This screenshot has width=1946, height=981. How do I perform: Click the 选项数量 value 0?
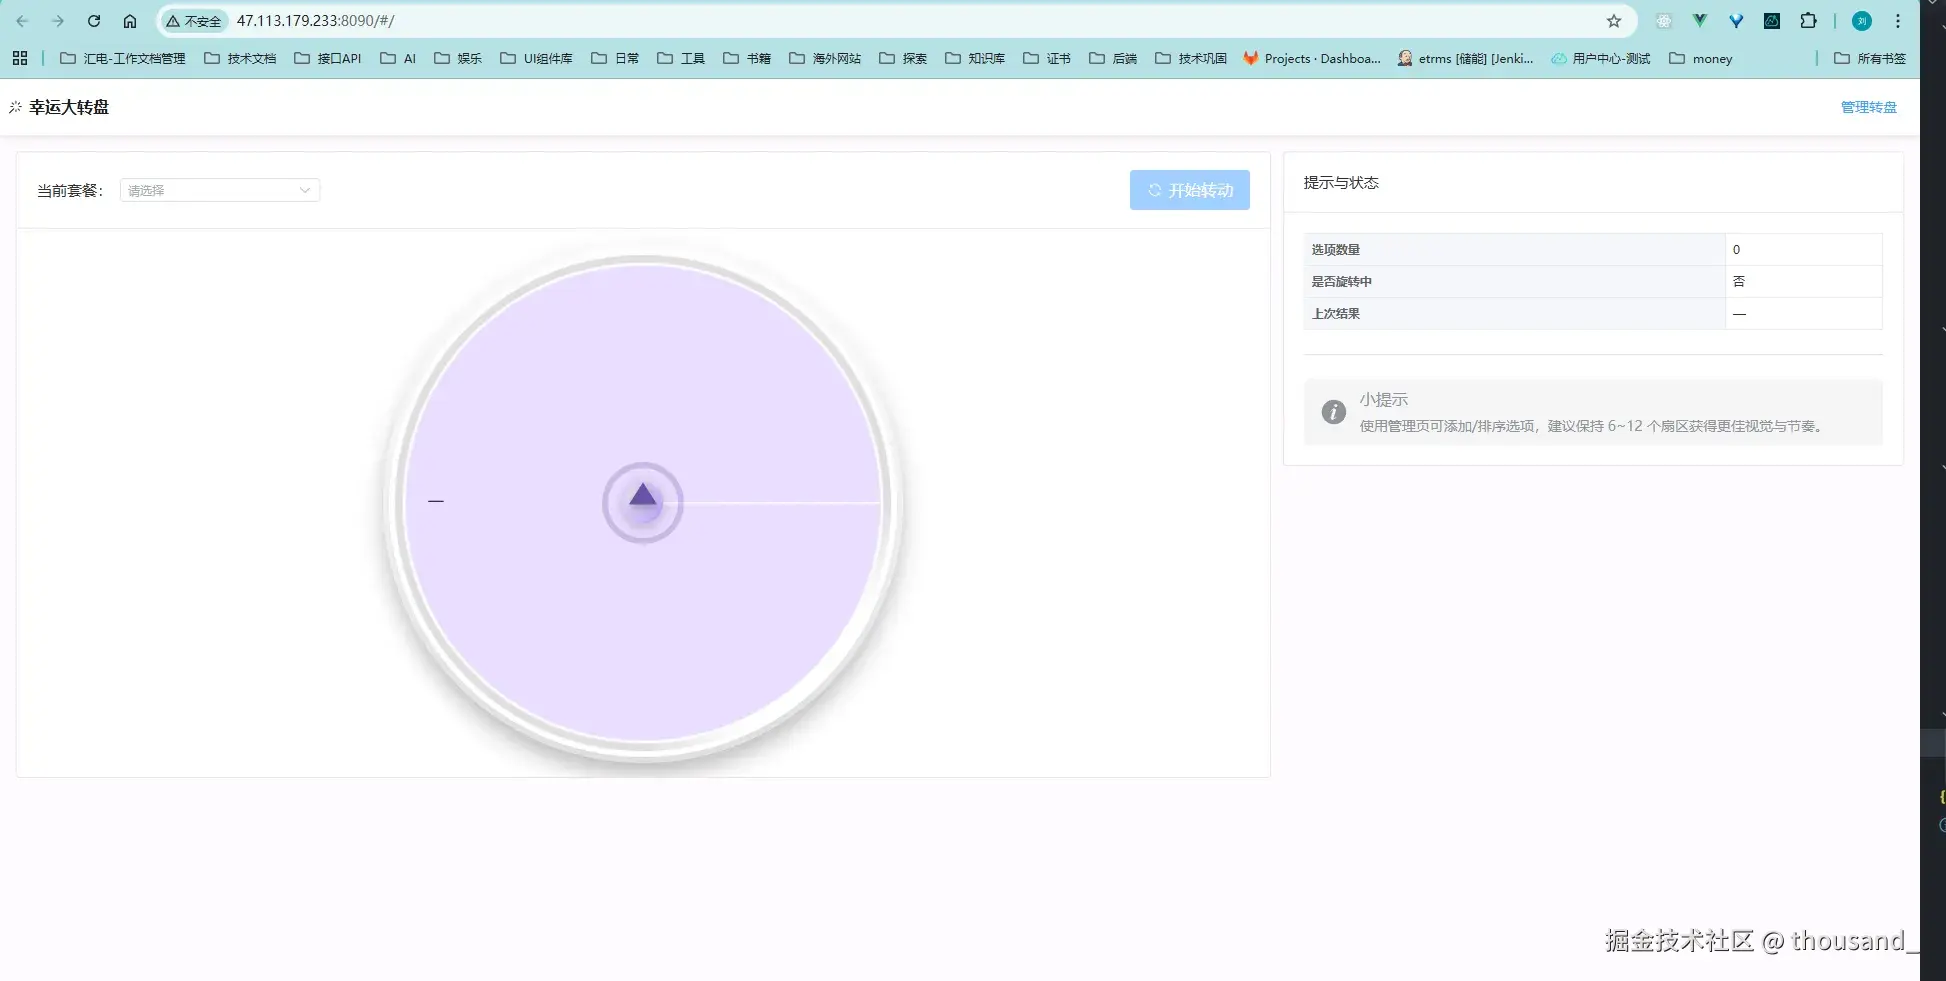(1736, 249)
